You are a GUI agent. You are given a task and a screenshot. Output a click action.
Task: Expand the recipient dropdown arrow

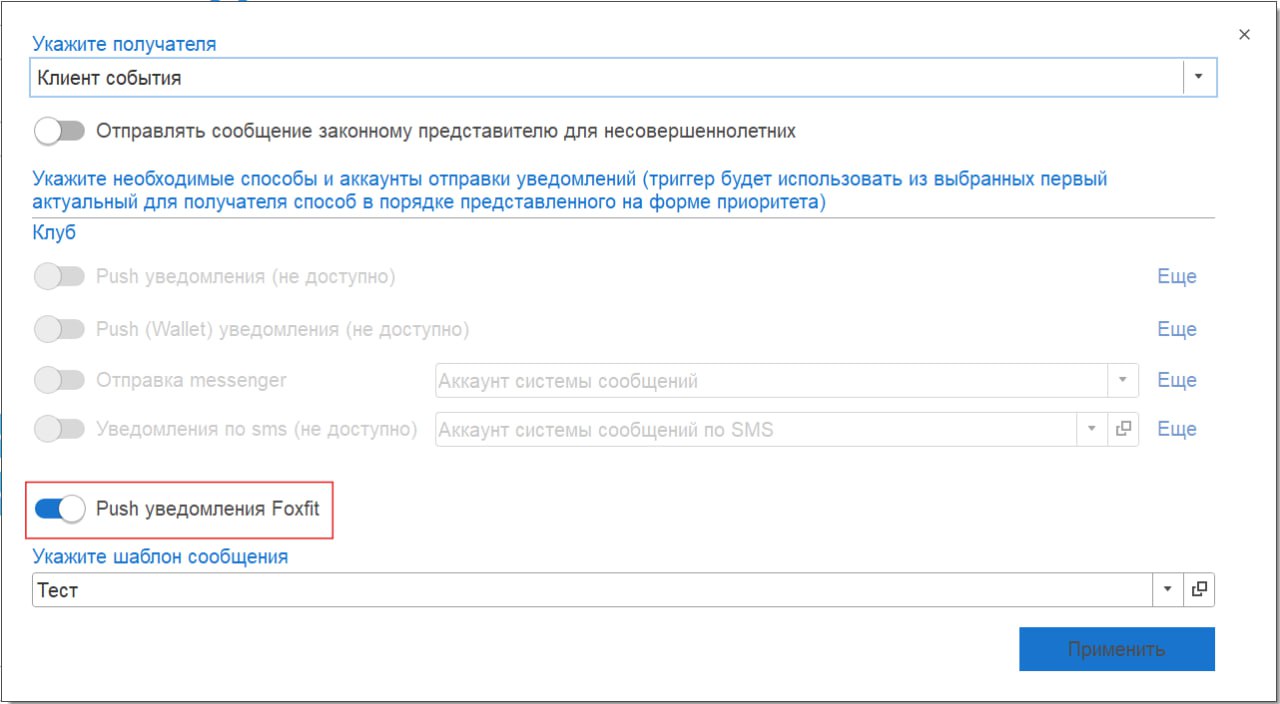point(1199,77)
